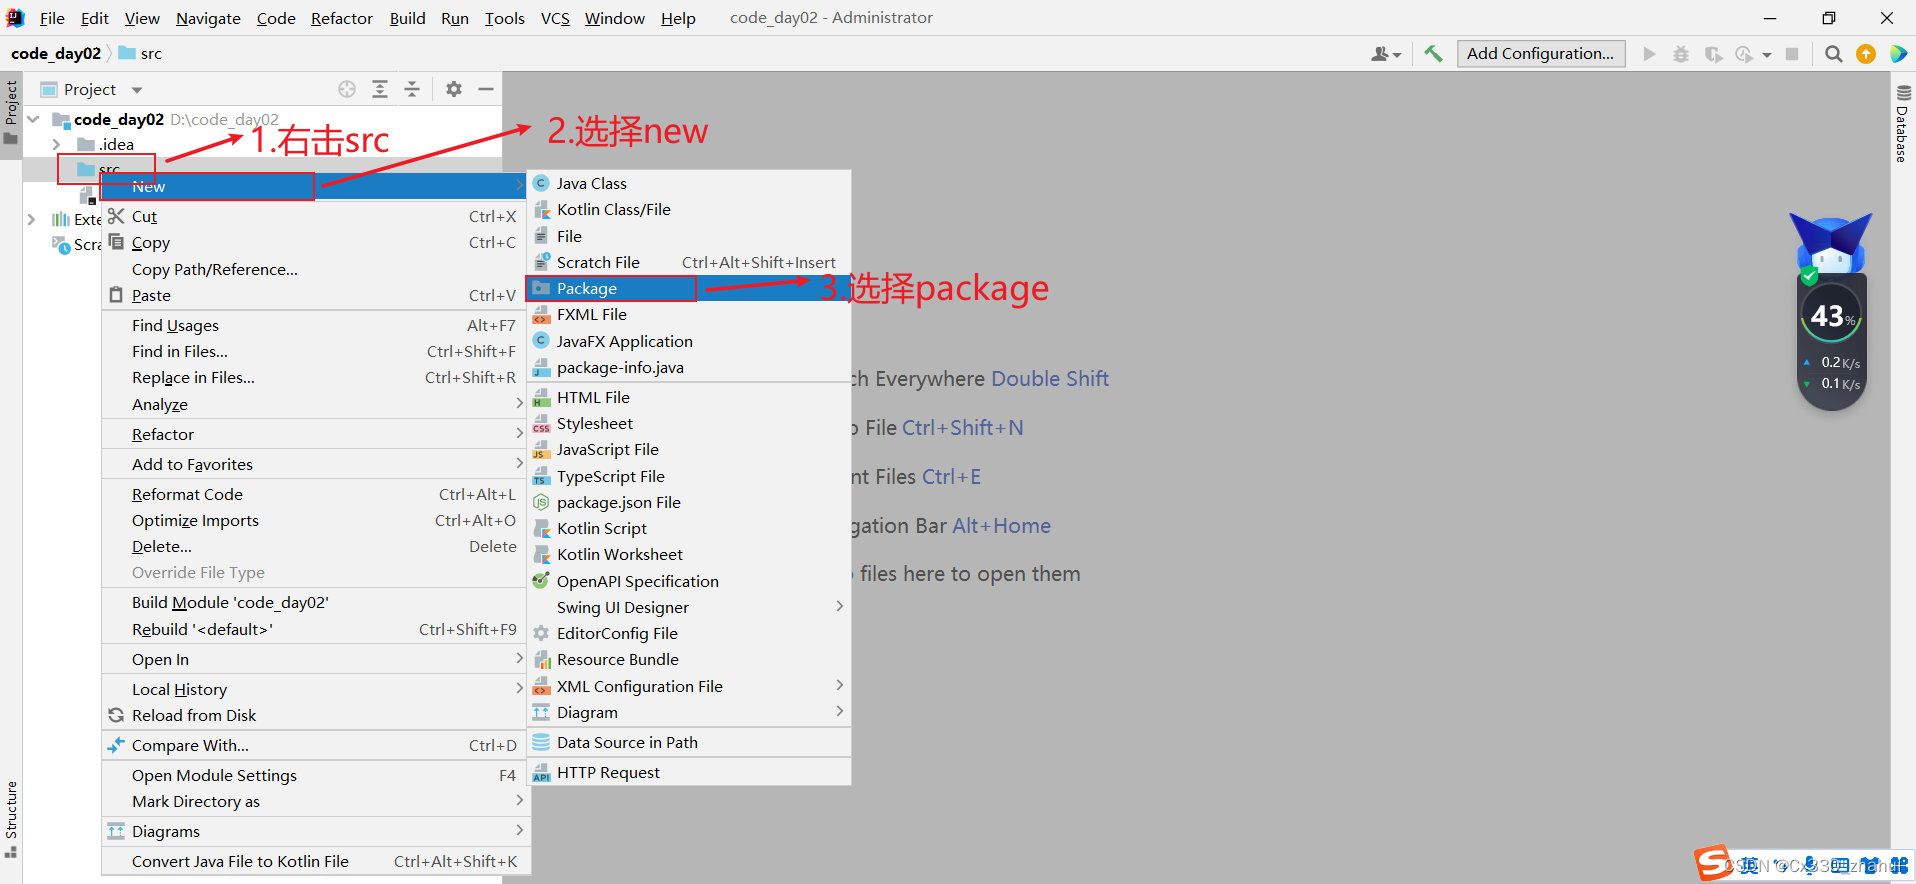Click the Run triangle icon in the toolbar

point(1649,54)
